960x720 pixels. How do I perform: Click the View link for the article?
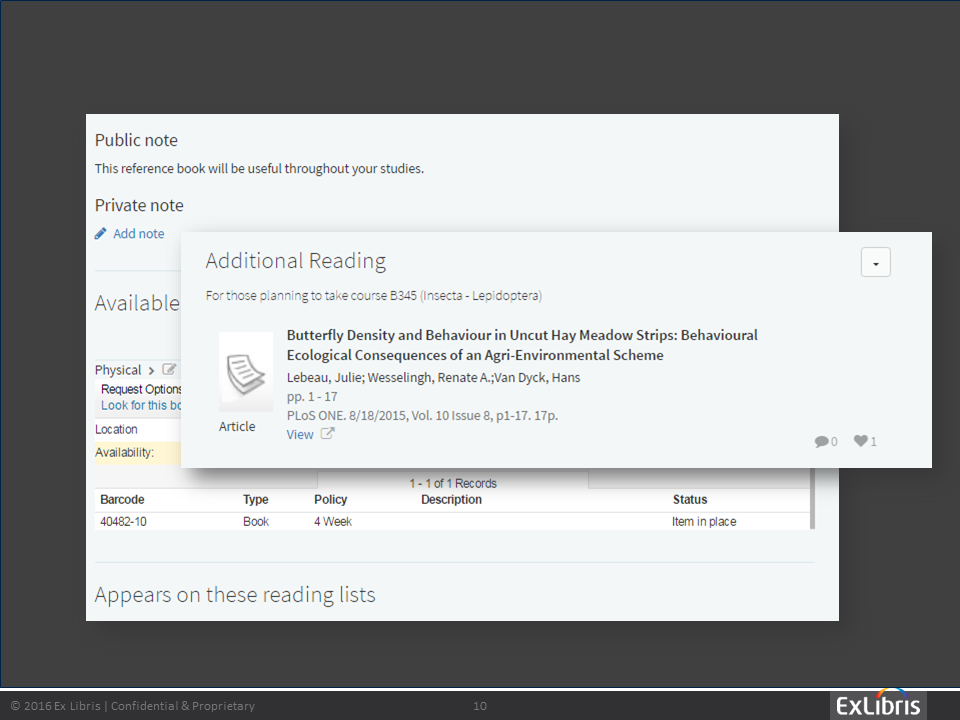[x=300, y=434]
